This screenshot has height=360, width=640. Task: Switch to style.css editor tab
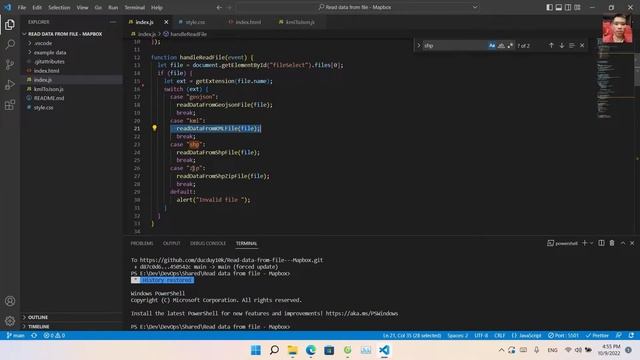(x=195, y=22)
